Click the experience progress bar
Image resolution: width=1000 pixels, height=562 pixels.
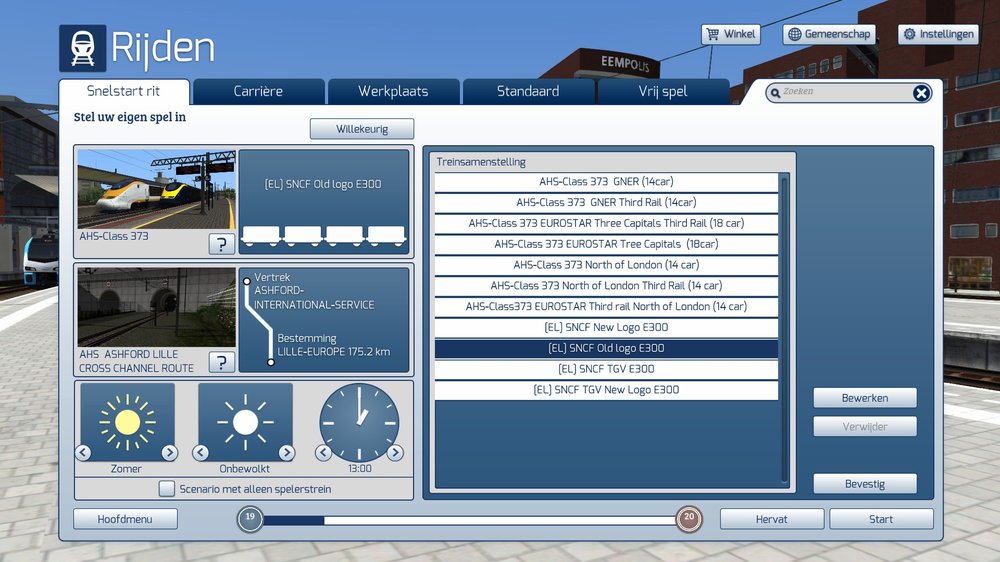coord(469,521)
